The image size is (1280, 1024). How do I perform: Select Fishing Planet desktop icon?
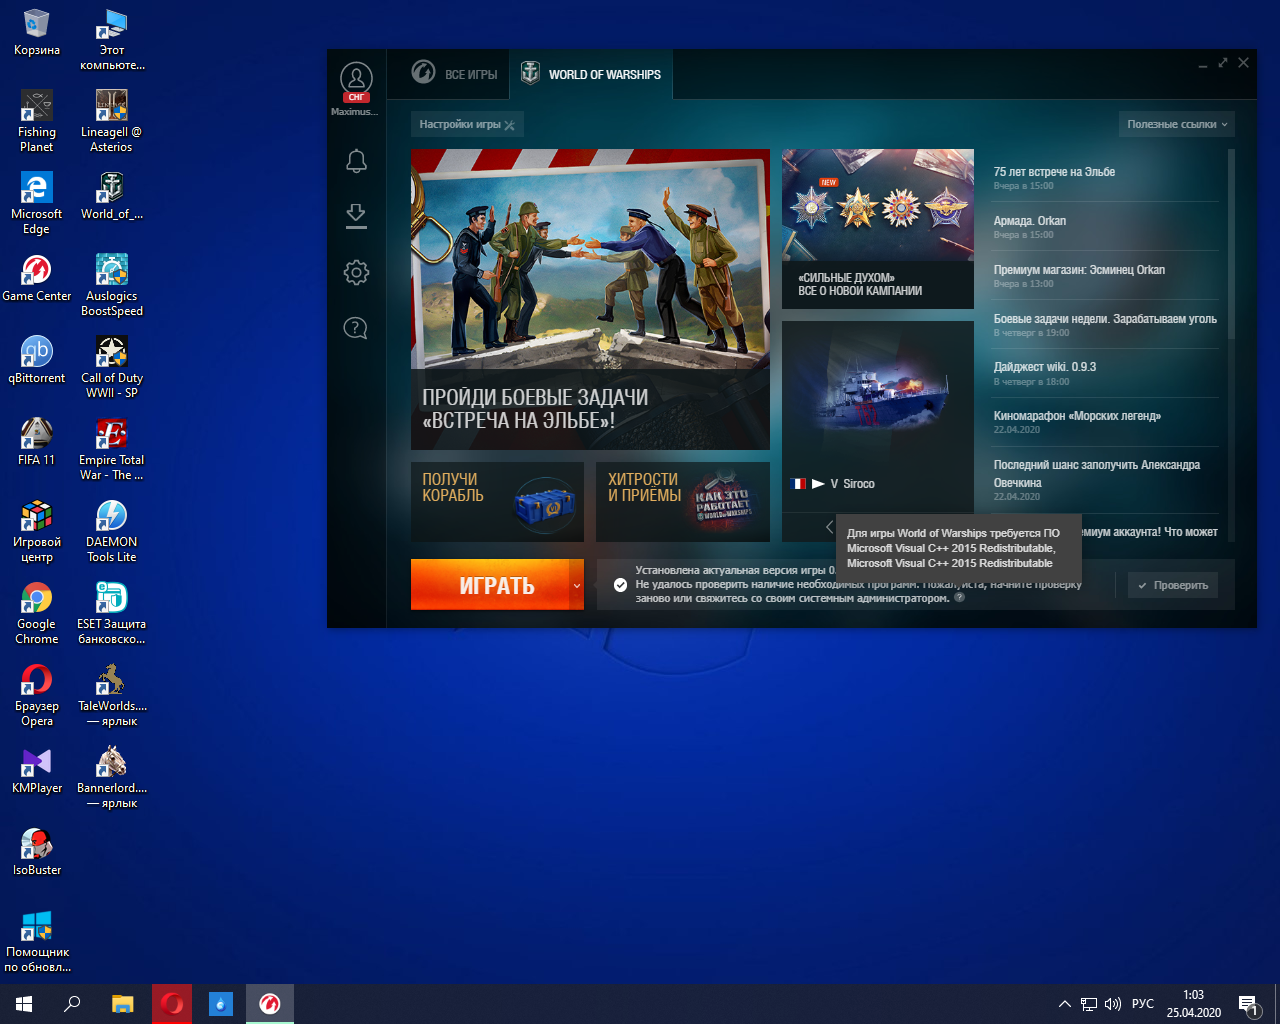(37, 121)
